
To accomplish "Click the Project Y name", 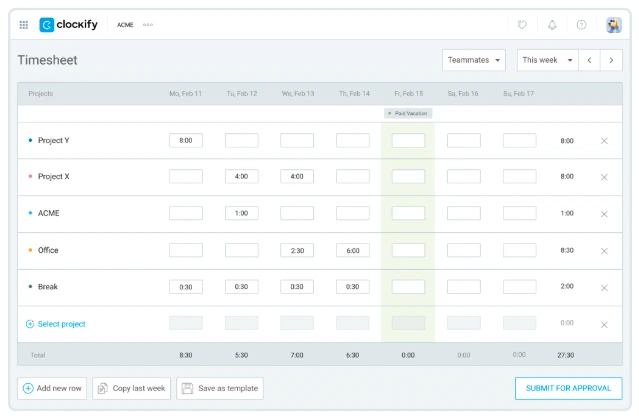I will pyautogui.click(x=53, y=141).
